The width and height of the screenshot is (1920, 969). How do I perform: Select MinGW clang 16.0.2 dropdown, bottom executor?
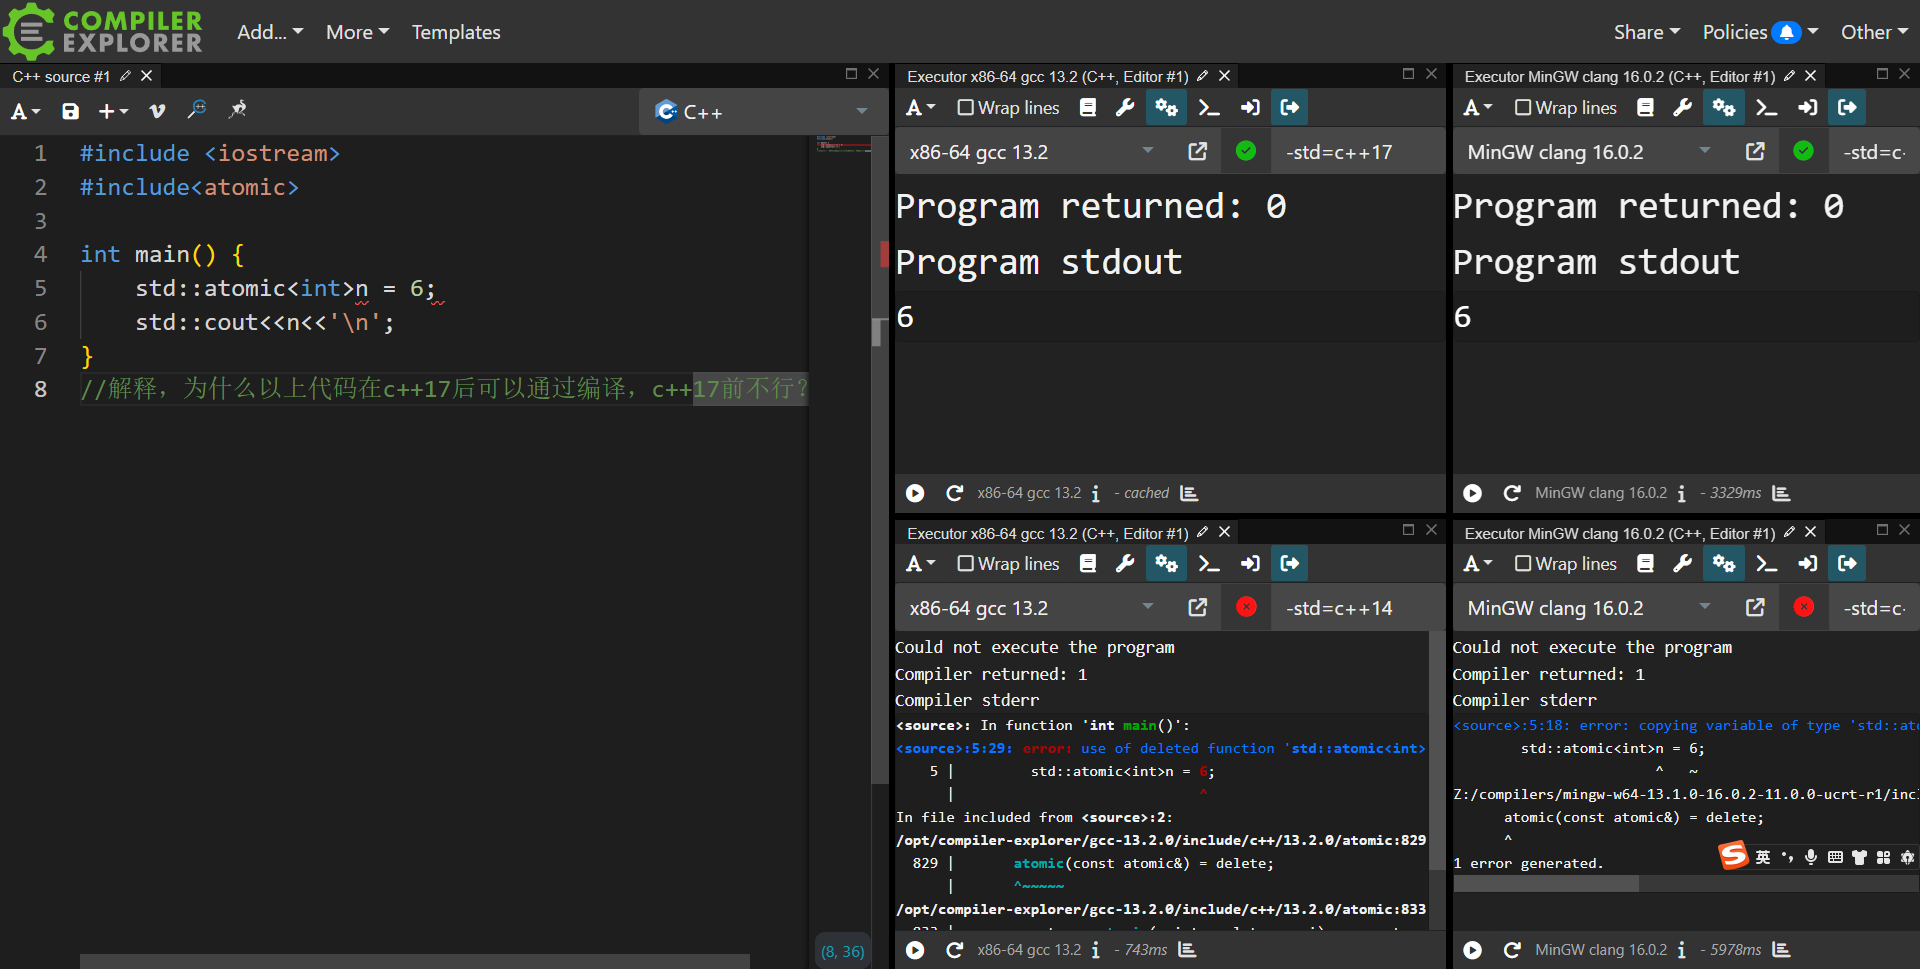coord(1589,608)
